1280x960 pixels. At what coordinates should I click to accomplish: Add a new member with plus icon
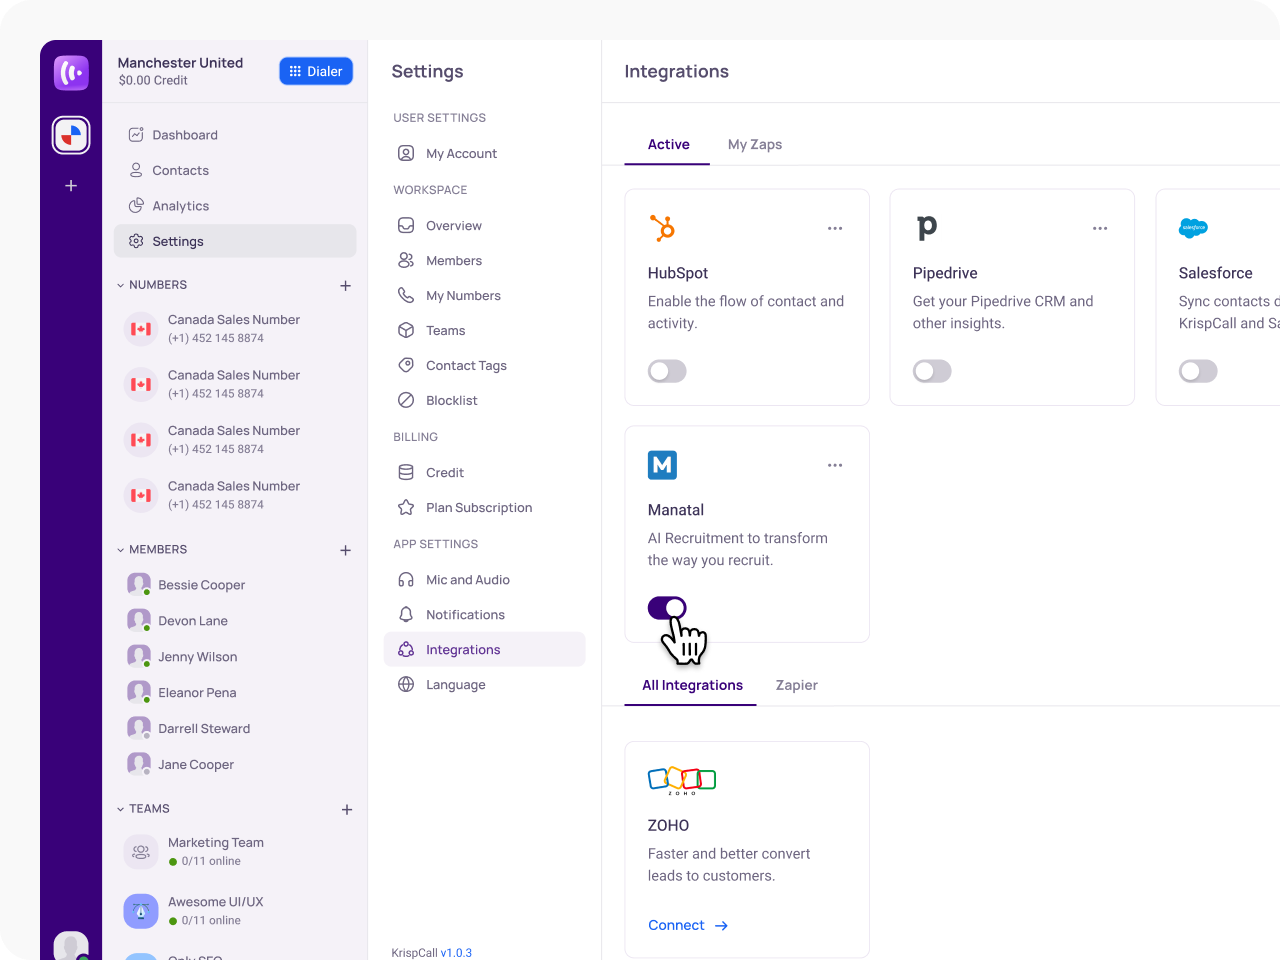345,551
